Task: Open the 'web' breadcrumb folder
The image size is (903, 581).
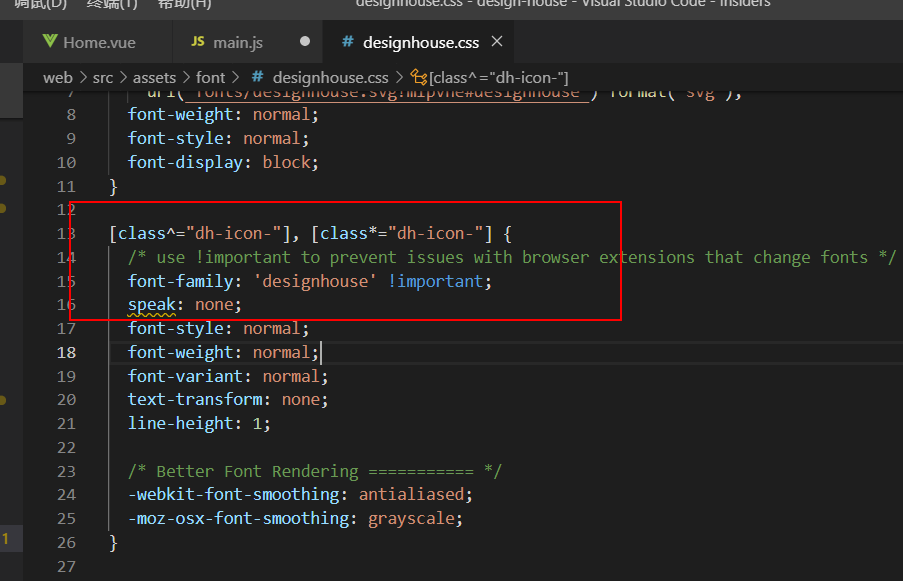Action: [57, 77]
